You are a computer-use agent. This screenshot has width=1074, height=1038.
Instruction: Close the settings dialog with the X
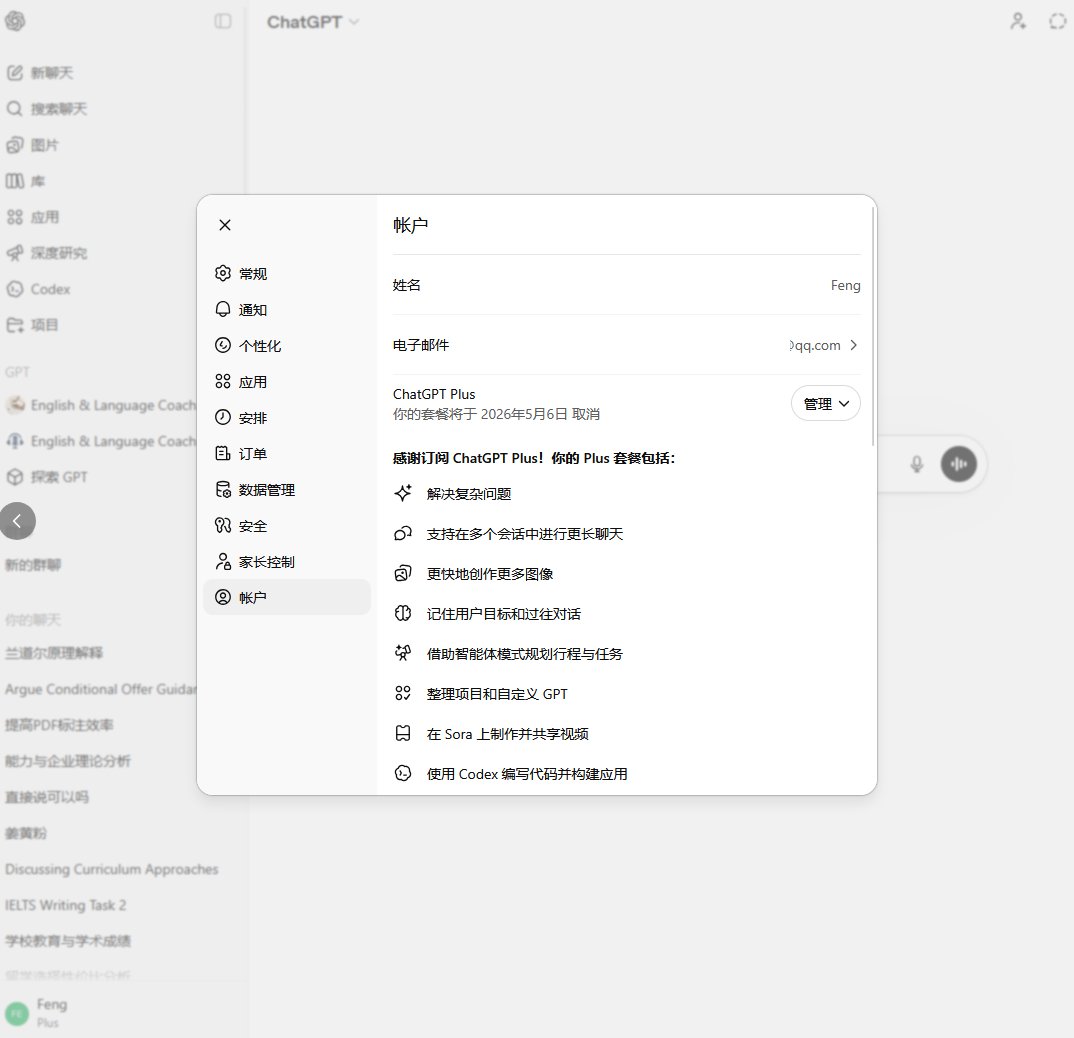[x=225, y=225]
